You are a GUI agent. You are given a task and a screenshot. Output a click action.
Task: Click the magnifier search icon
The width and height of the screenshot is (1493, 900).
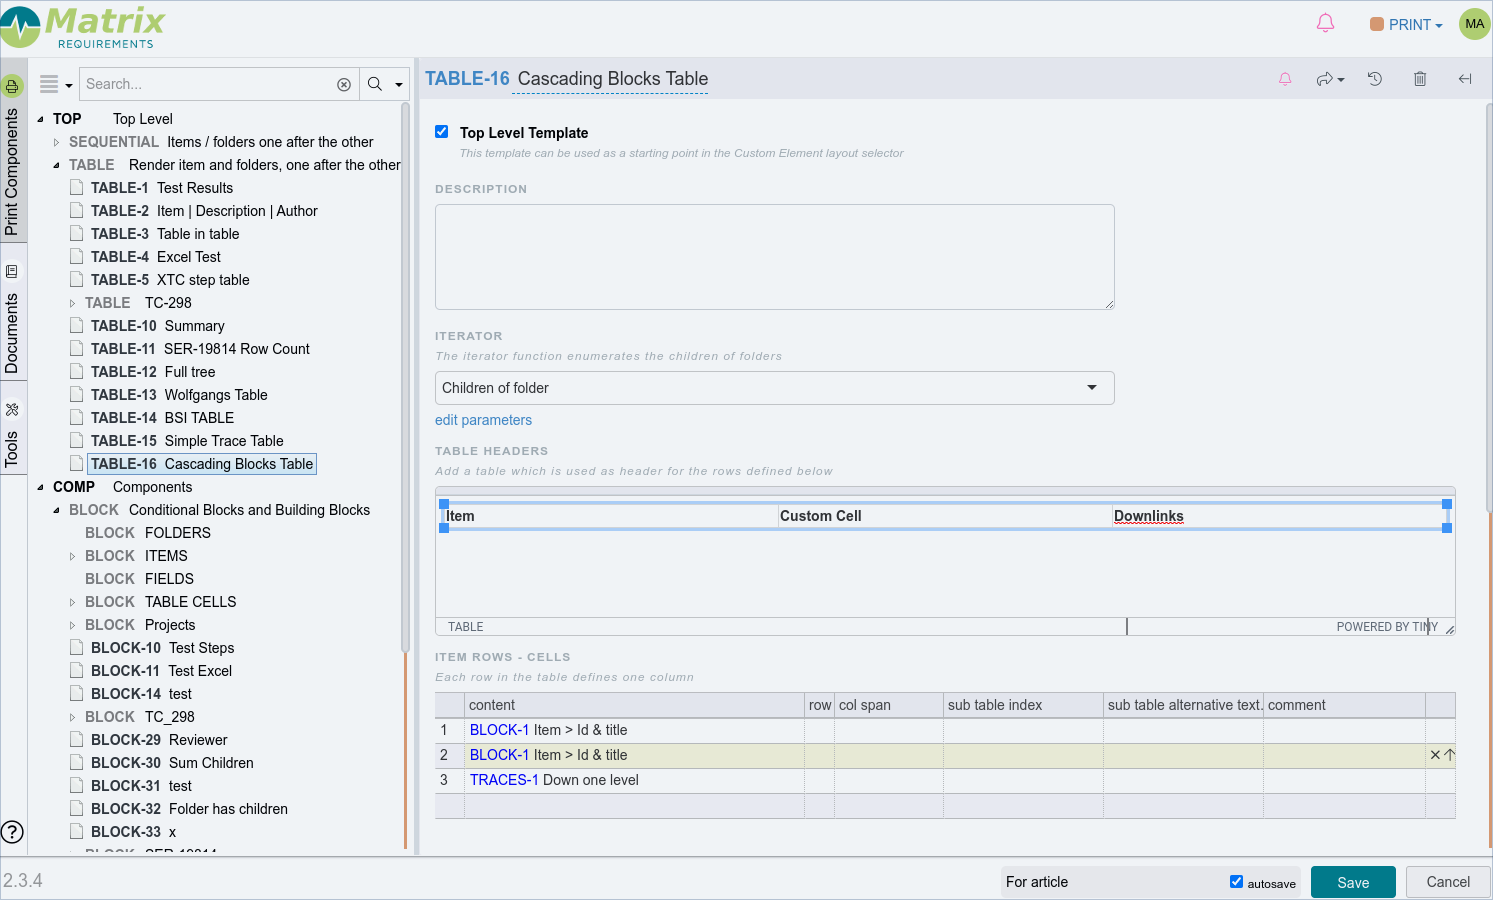point(375,85)
